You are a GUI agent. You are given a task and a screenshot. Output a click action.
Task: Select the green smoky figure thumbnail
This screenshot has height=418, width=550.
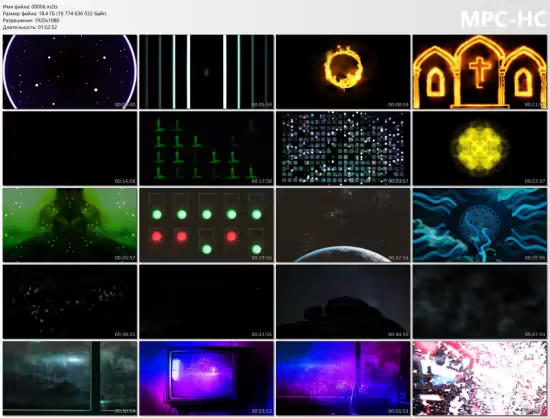coord(70,225)
